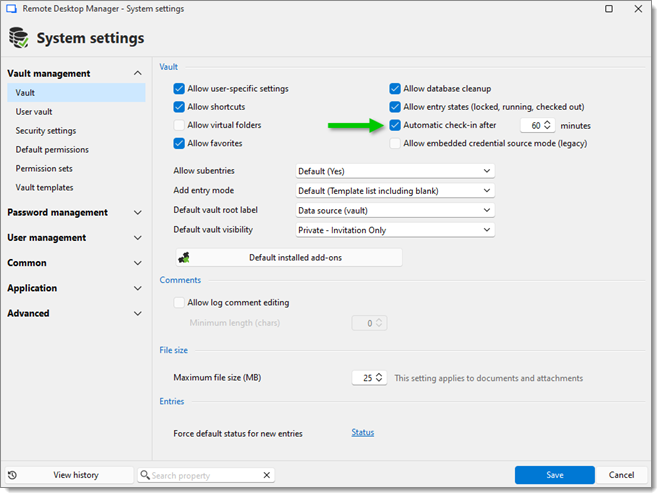
Task: Click the Save button
Action: [x=554, y=475]
